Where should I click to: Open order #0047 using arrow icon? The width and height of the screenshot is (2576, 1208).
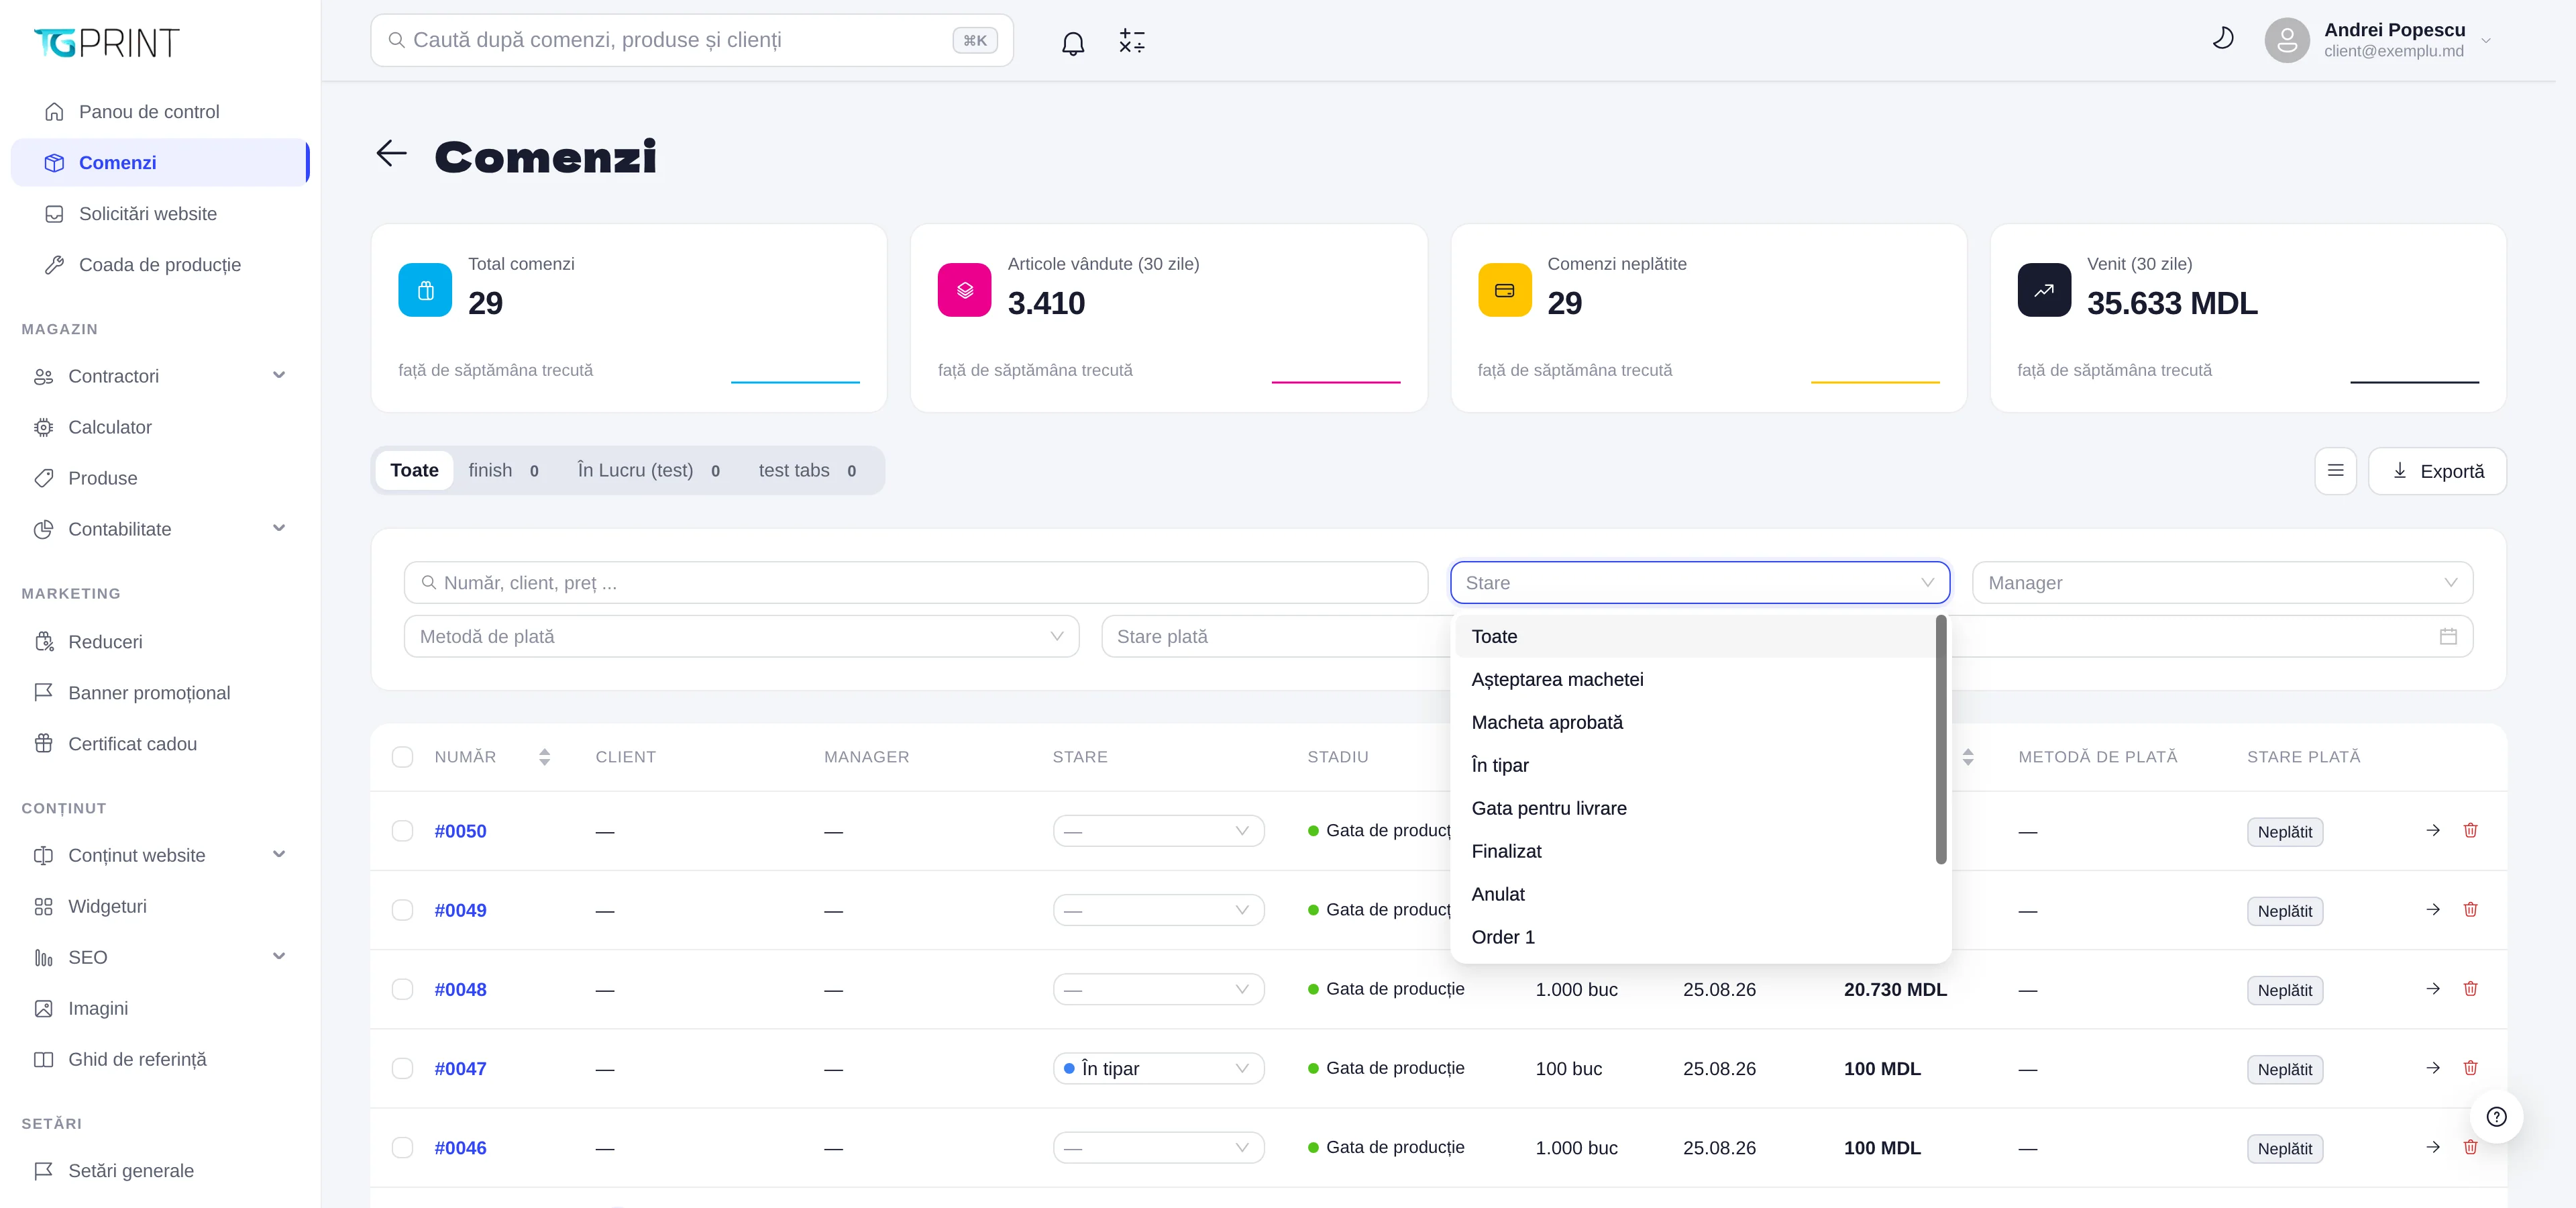point(2433,1068)
